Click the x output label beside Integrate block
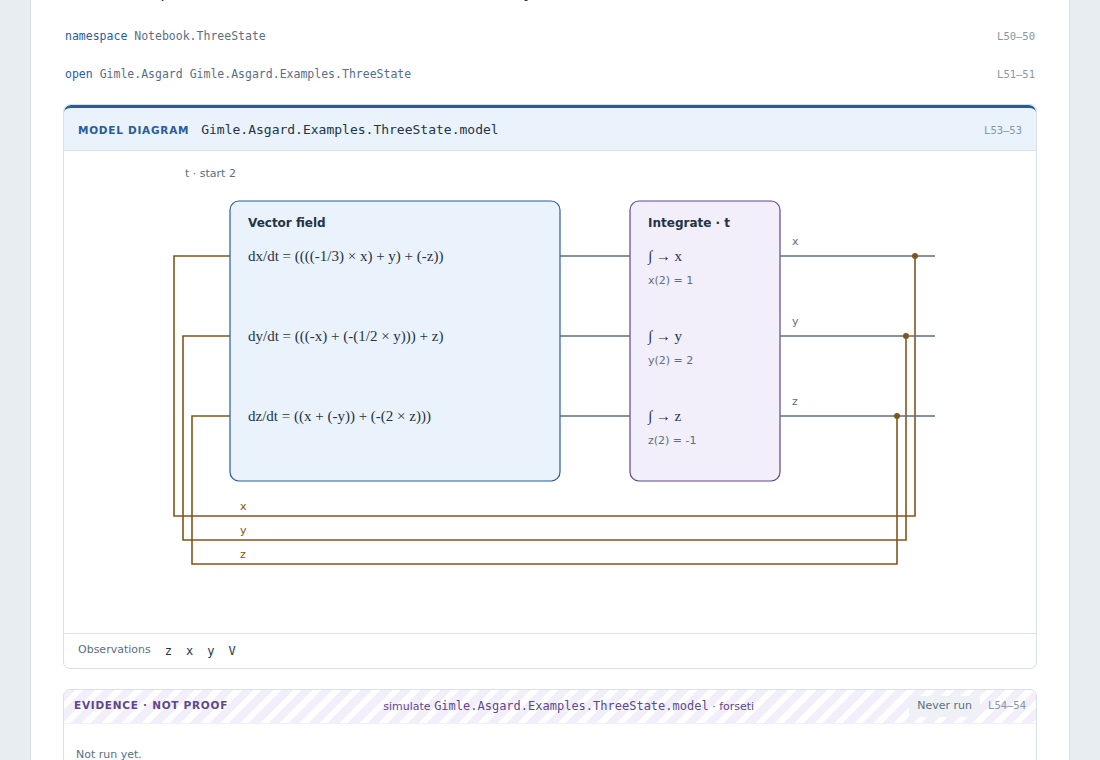 pos(795,241)
